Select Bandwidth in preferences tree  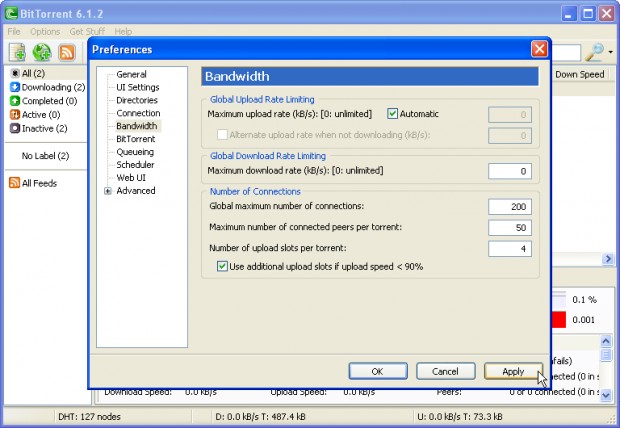[x=137, y=126]
